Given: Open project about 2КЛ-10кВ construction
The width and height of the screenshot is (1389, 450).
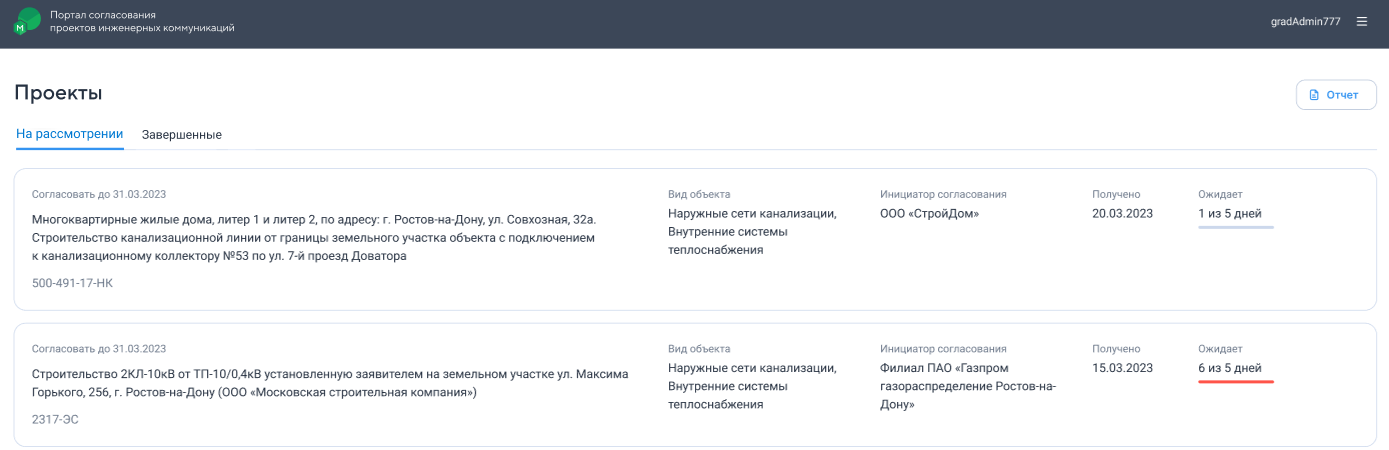Looking at the screenshot, I should click(330, 381).
